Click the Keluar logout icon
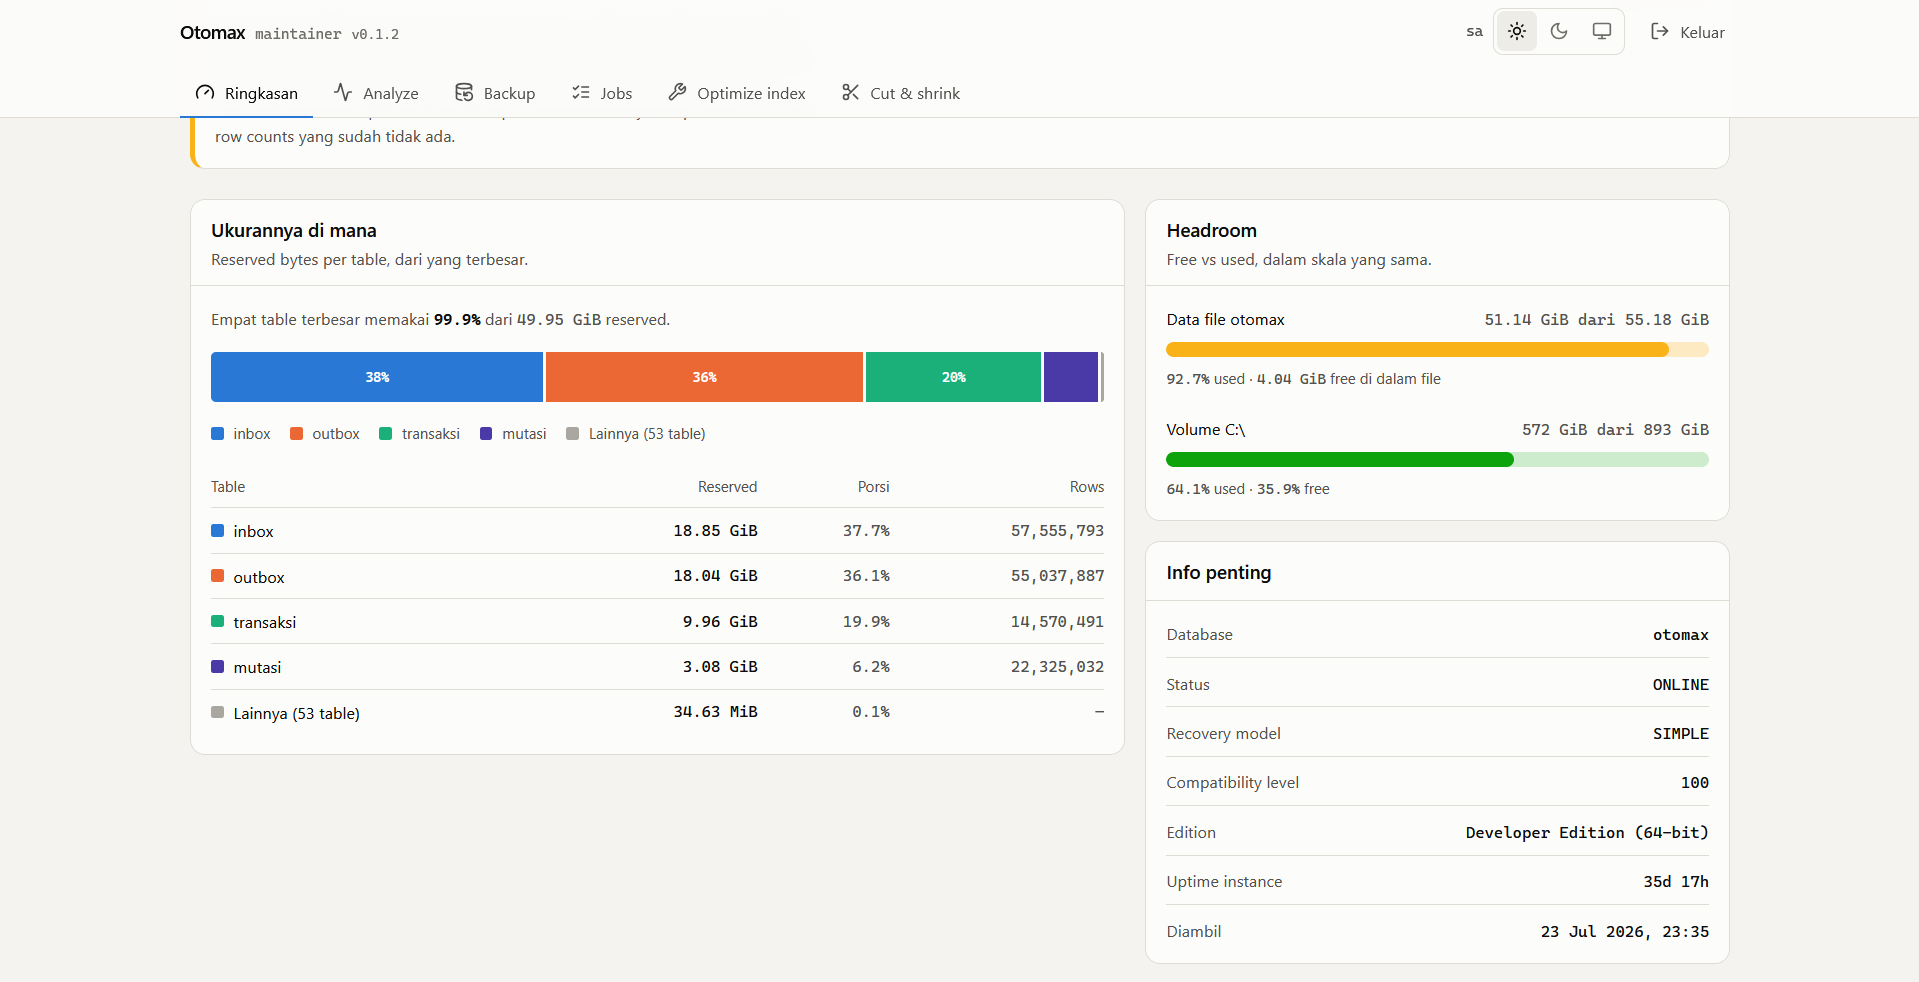 click(1660, 32)
